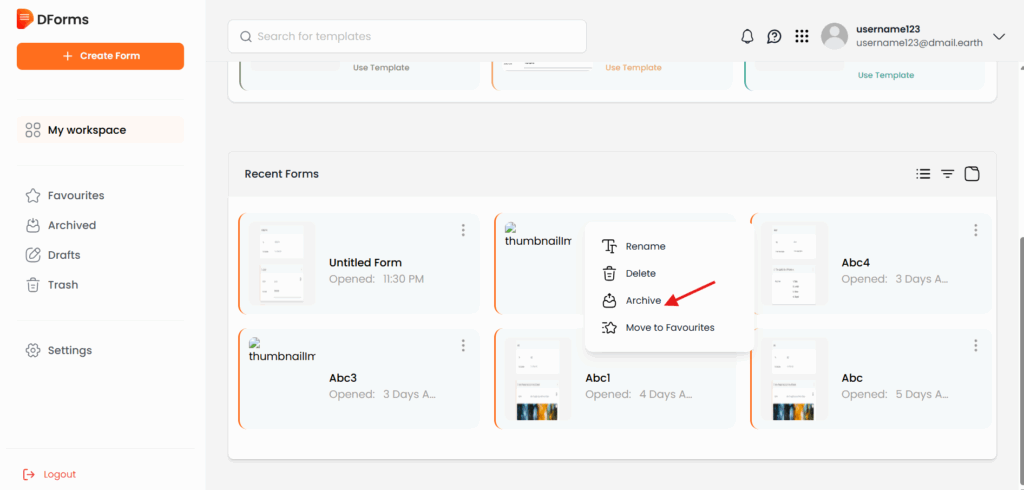The image size is (1024, 490).
Task: Open three-dot menu for Abc3 form
Action: (463, 346)
